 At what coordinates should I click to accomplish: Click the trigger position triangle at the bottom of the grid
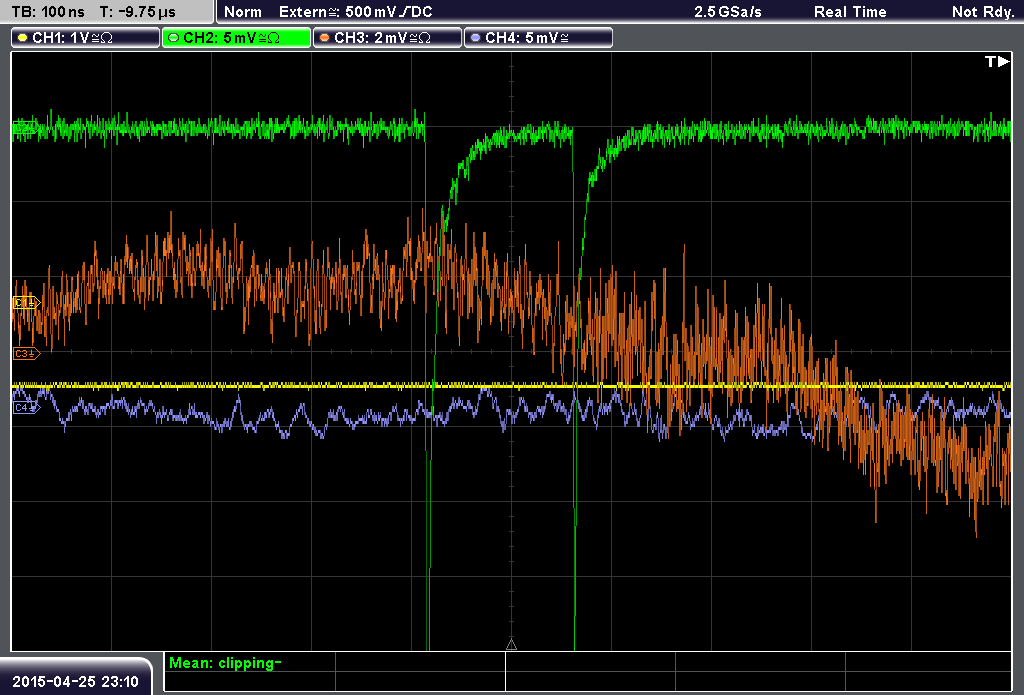coord(511,645)
